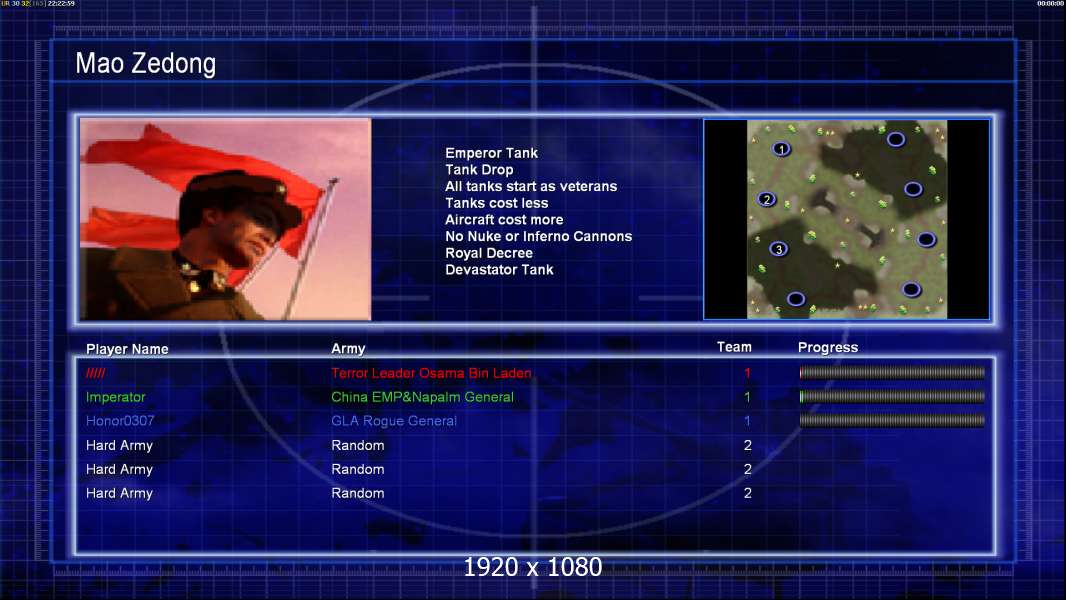Image resolution: width=1066 pixels, height=600 pixels.
Task: Click the progress bar for Imperator
Action: point(892,396)
